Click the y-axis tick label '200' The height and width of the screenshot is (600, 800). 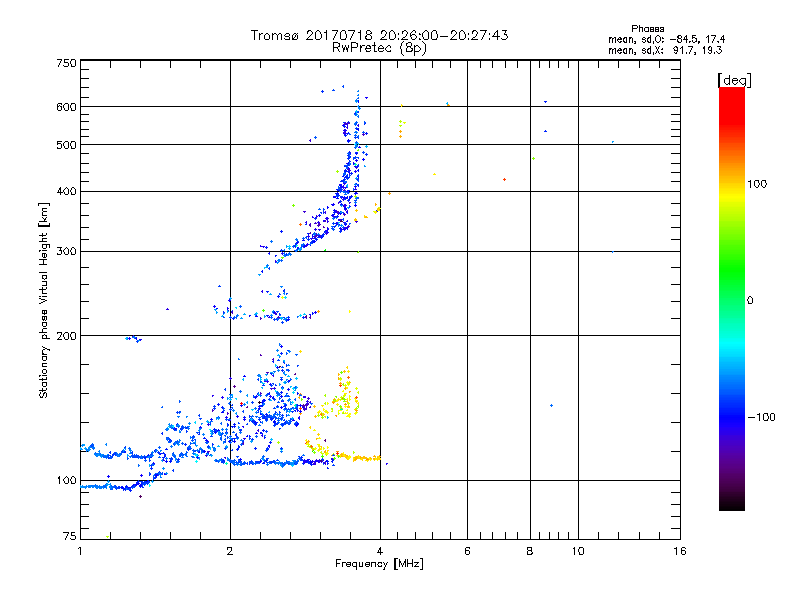coord(66,336)
